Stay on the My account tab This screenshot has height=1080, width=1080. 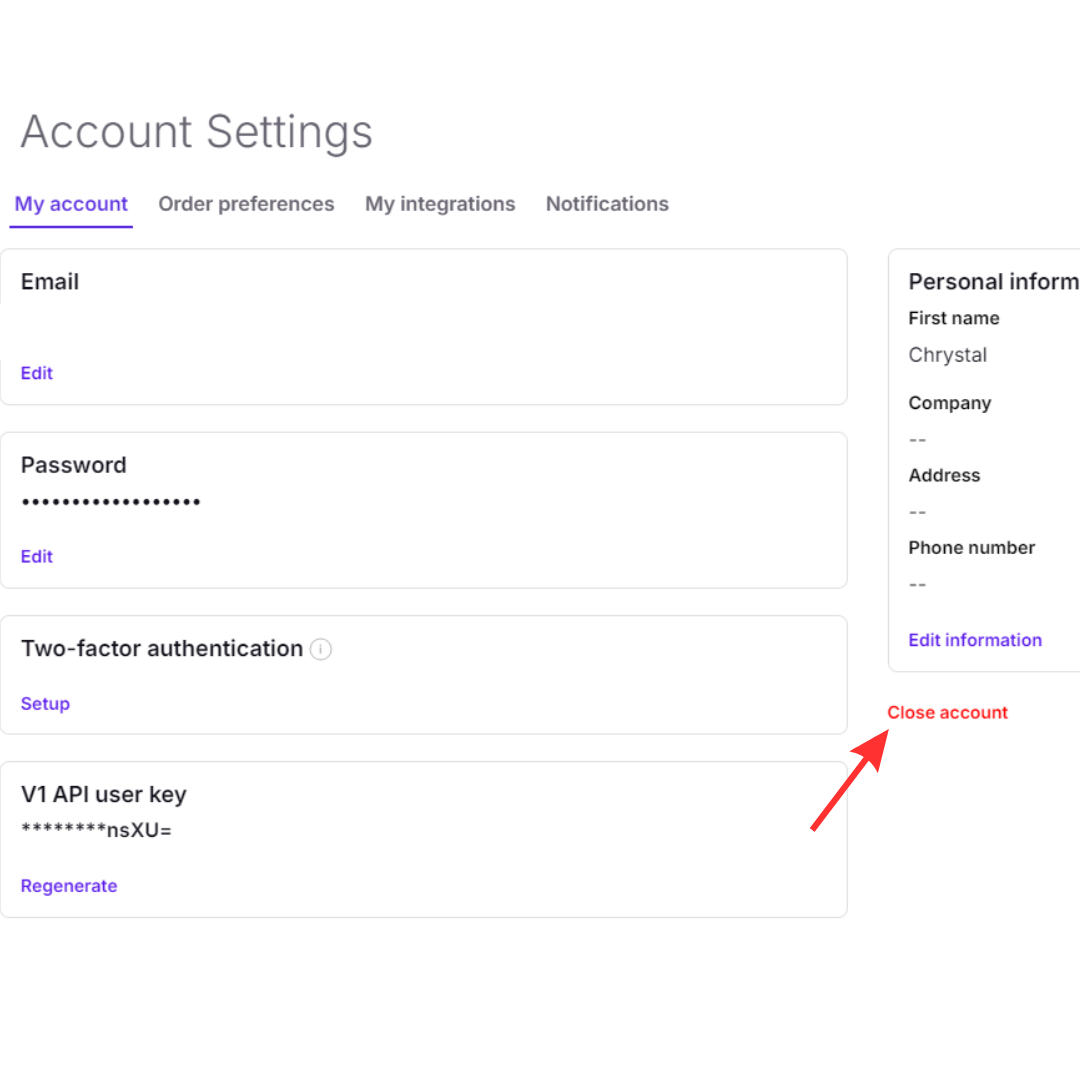pos(71,204)
